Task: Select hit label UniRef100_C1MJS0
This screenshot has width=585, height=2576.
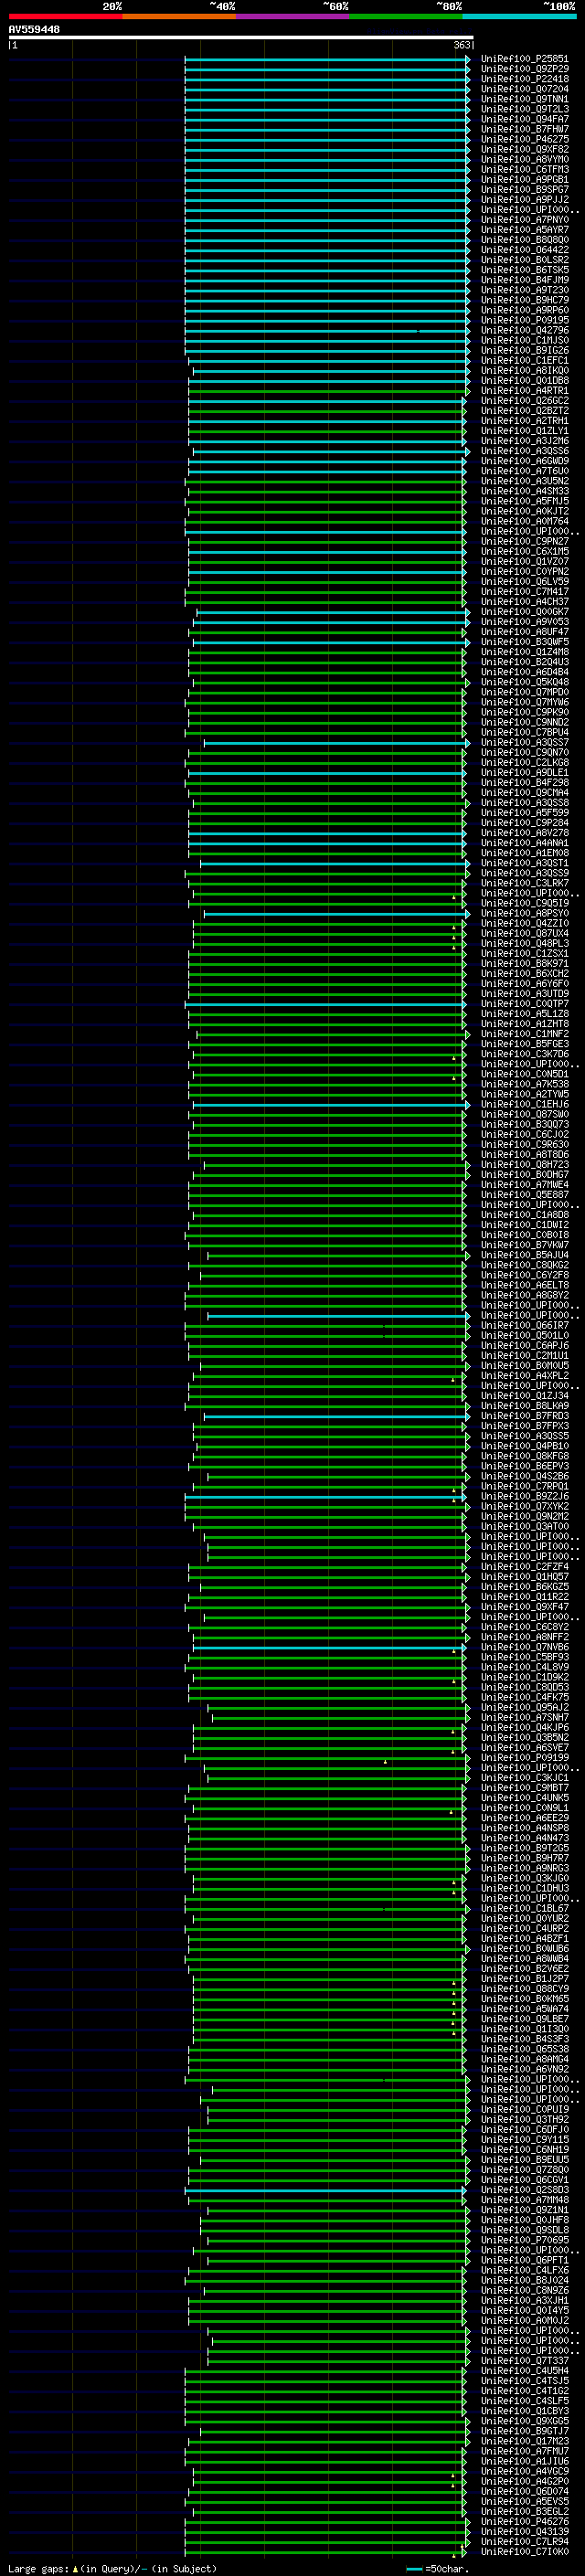Action: 524,340
